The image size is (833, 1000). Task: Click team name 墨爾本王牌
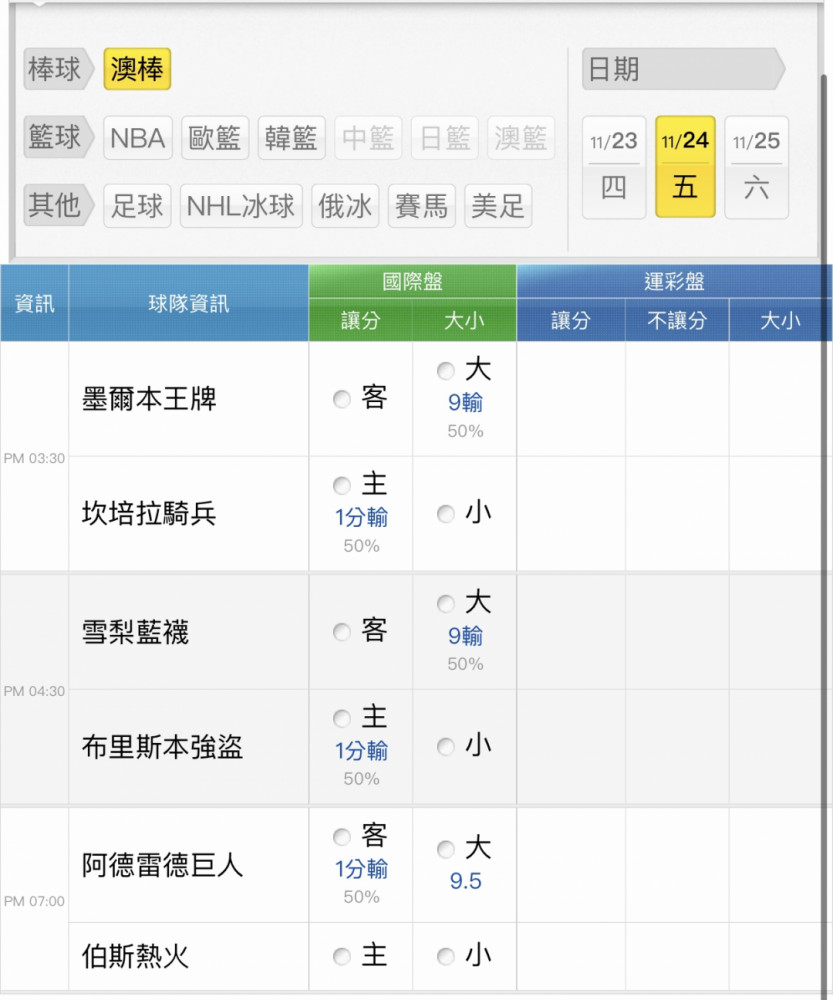click(x=149, y=399)
